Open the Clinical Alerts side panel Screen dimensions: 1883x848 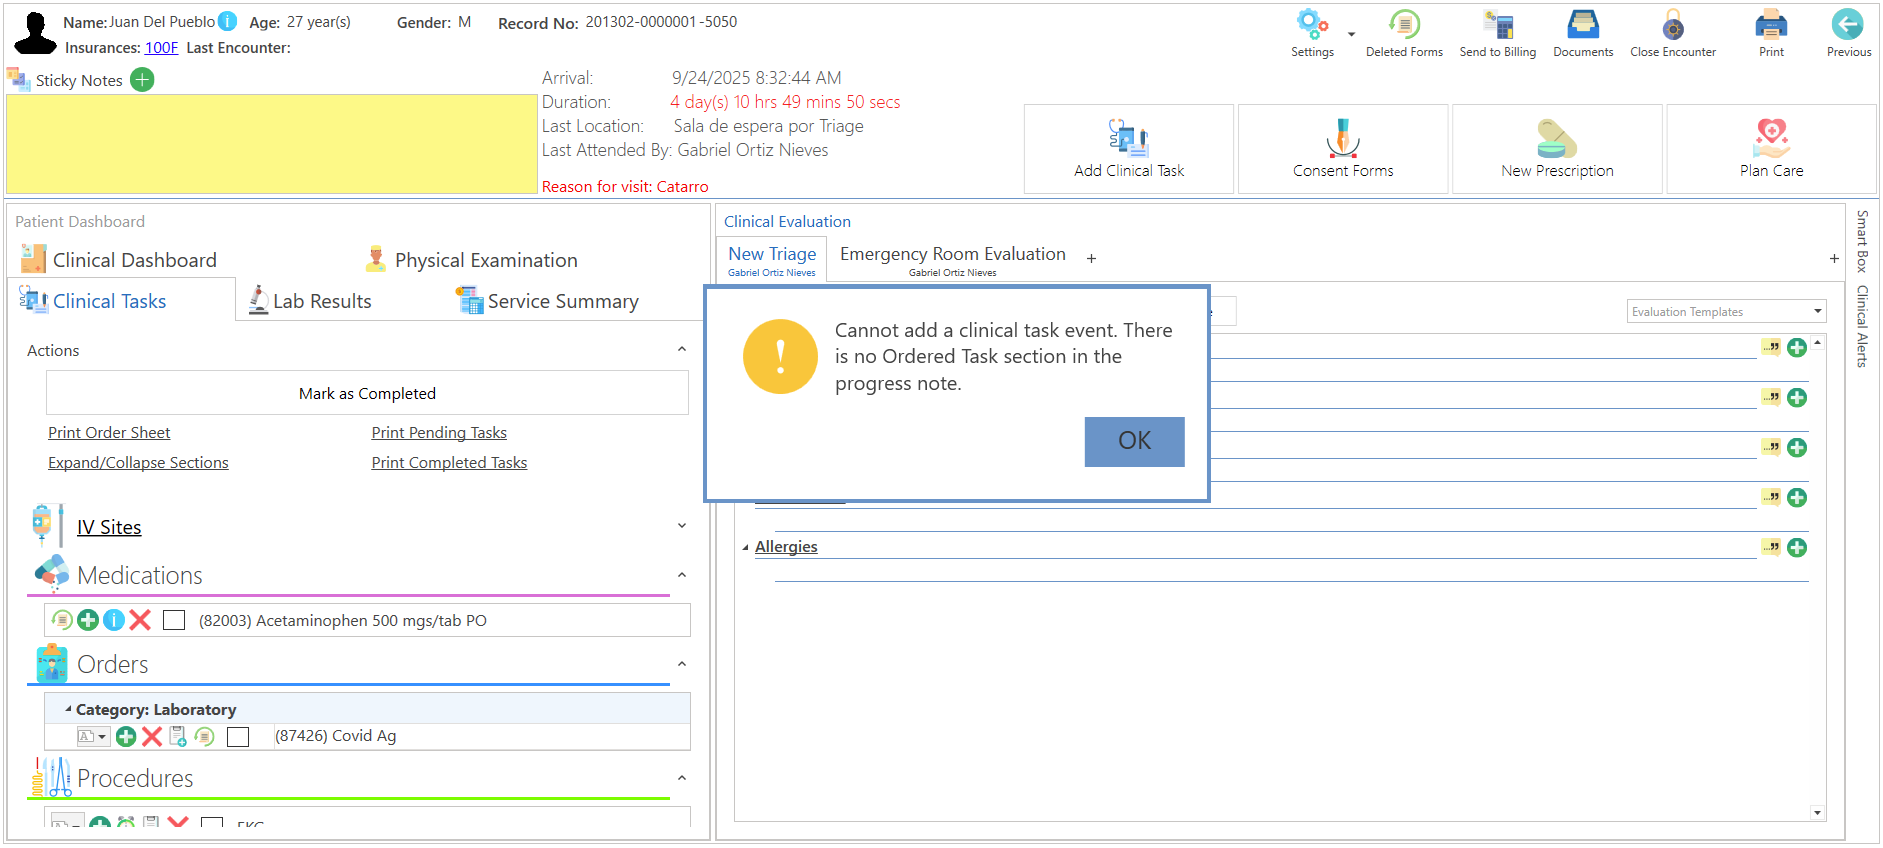pyautogui.click(x=1862, y=326)
